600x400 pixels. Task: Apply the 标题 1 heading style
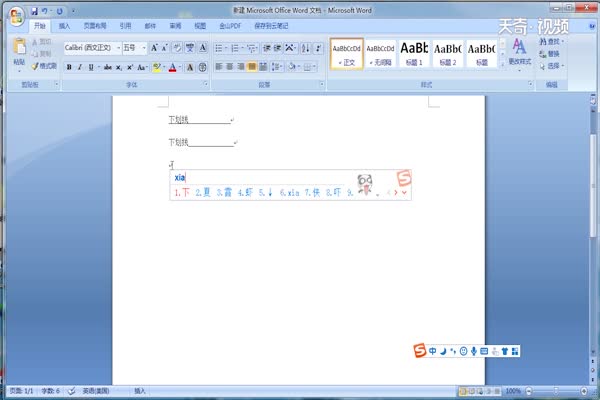413,50
